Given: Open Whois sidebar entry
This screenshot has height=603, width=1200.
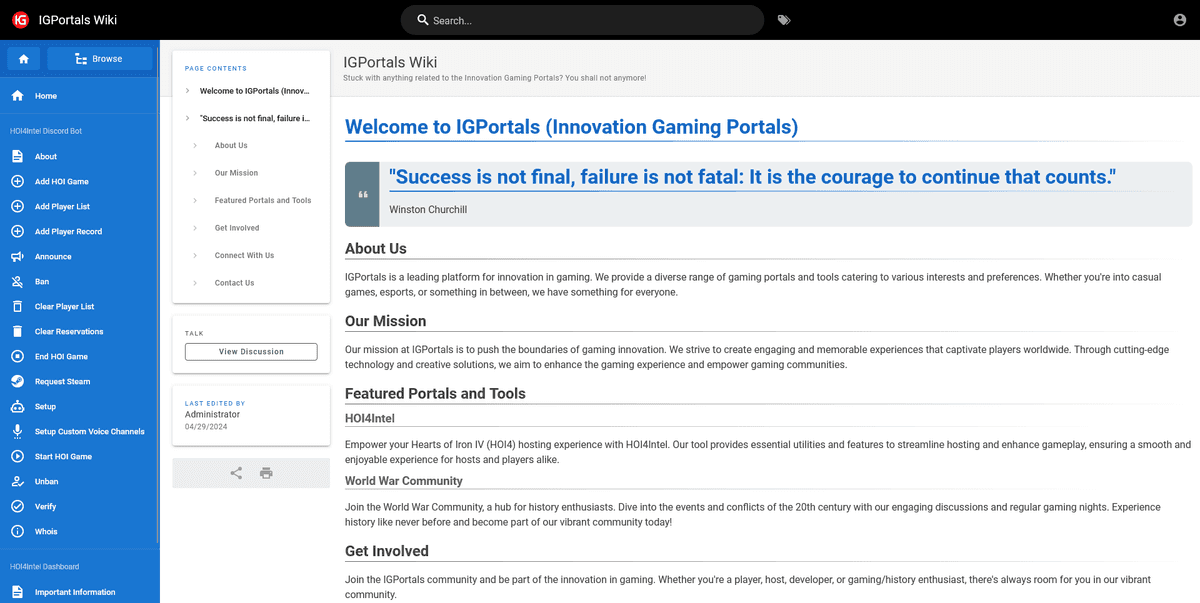Looking at the screenshot, I should pyautogui.click(x=79, y=531).
